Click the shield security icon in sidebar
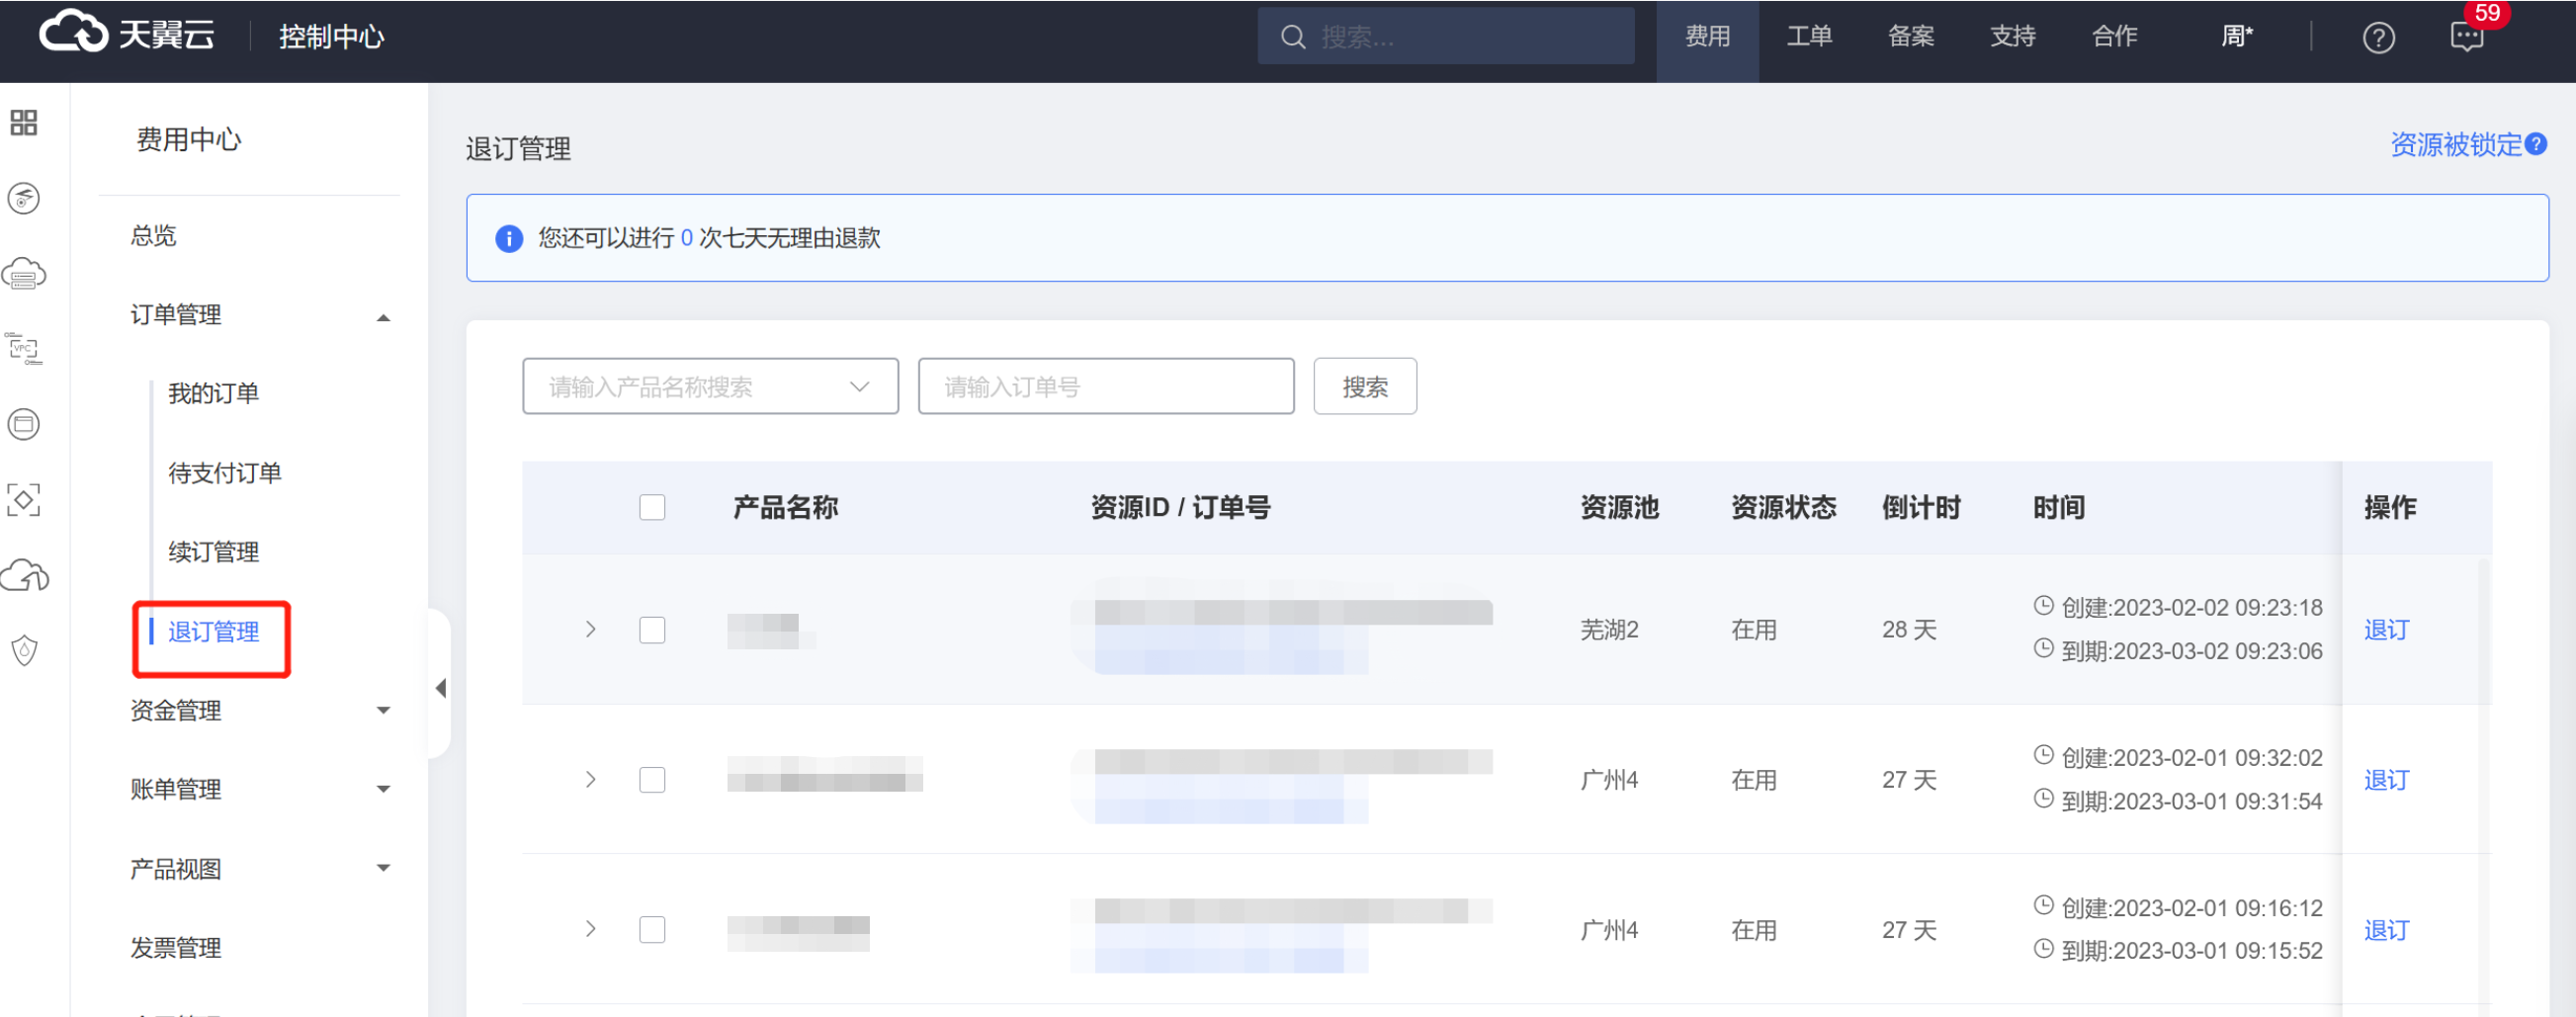 (24, 650)
